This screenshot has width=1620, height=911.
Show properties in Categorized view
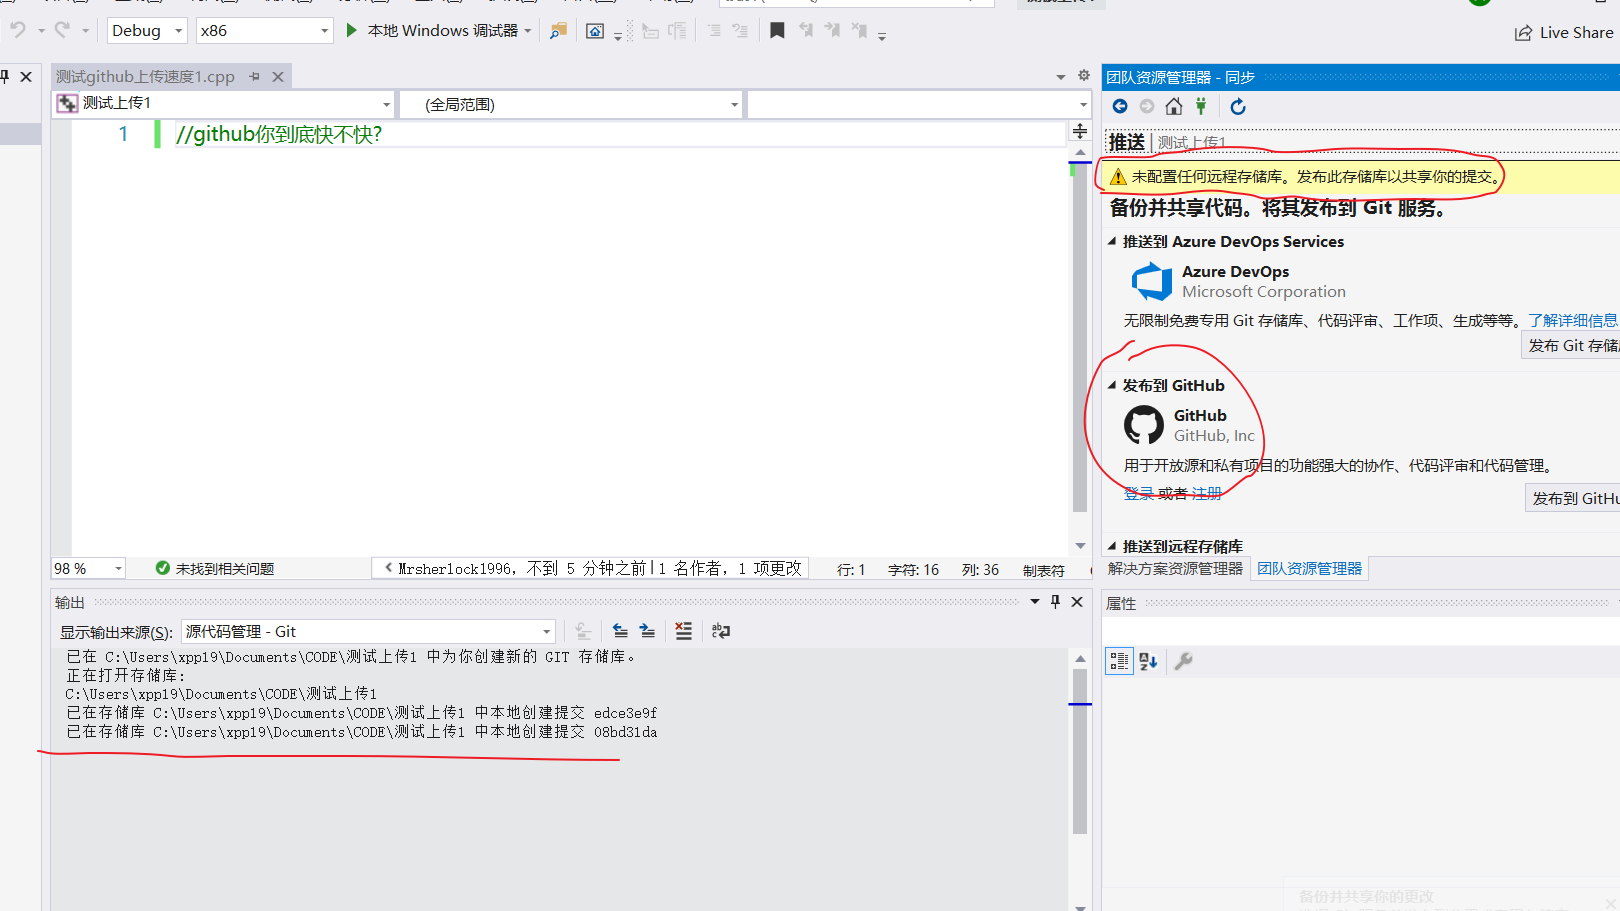1119,661
